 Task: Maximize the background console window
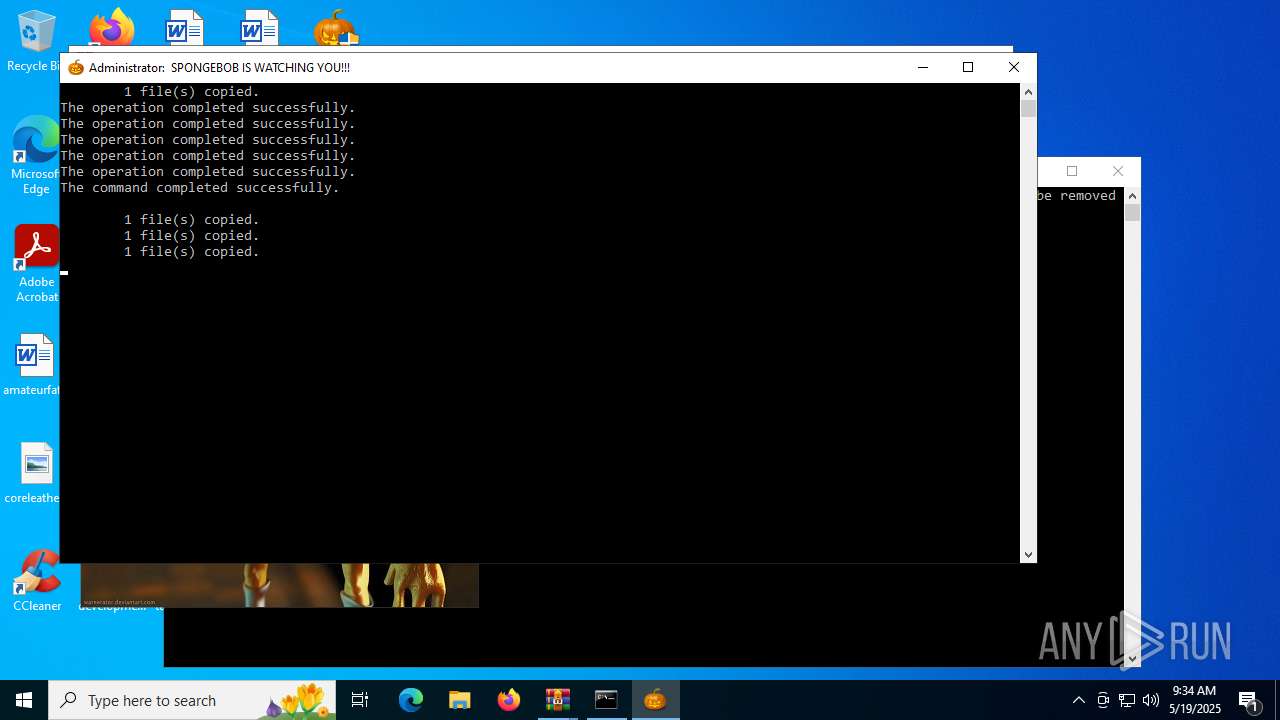pos(1072,171)
